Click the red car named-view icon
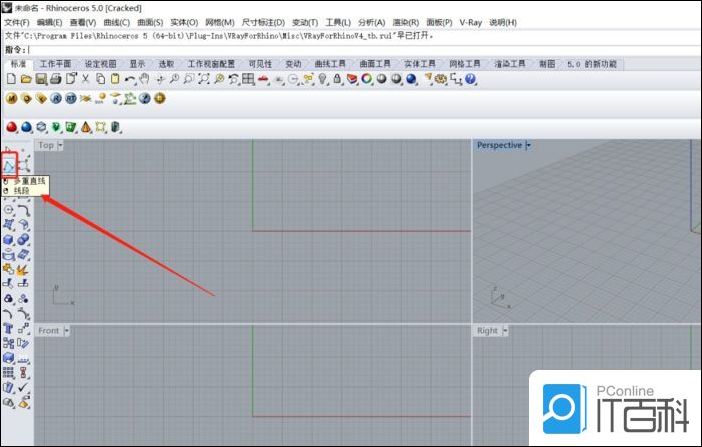The image size is (702, 447). pos(263,79)
